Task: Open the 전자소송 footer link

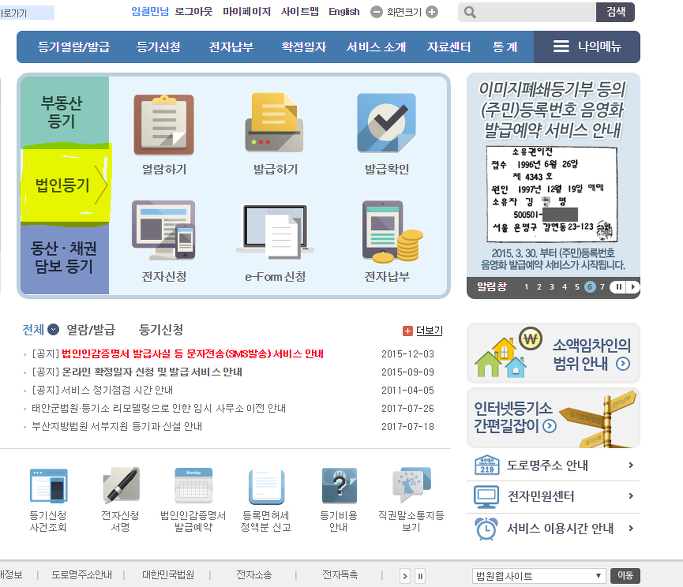Action: [254, 575]
